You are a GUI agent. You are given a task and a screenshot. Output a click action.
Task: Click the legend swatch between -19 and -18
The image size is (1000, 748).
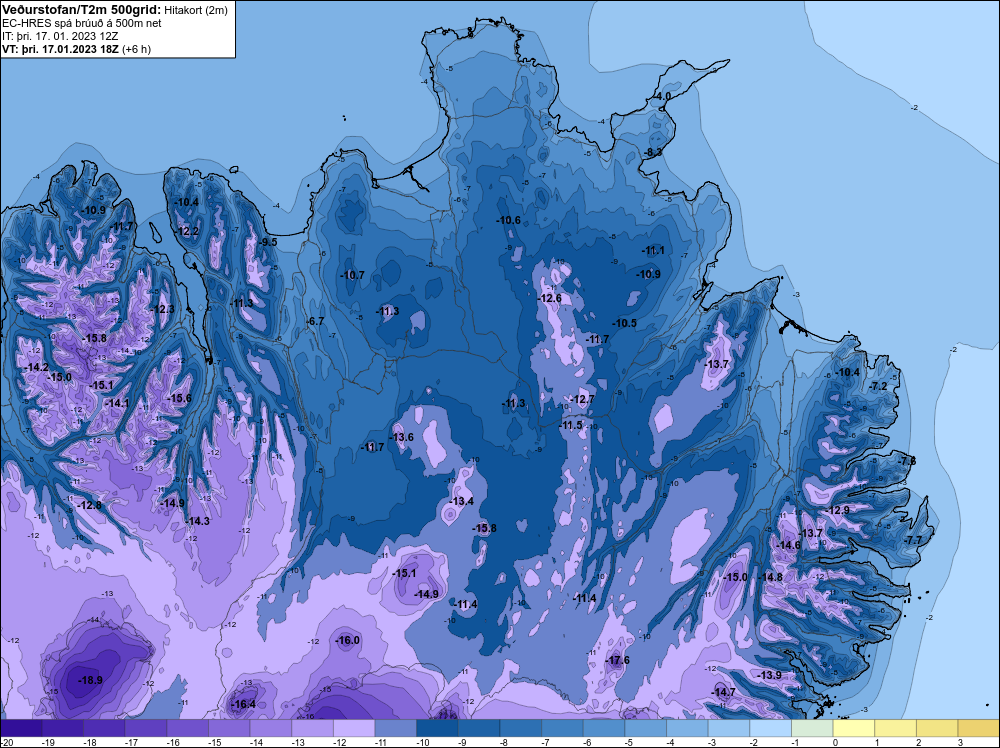62,728
